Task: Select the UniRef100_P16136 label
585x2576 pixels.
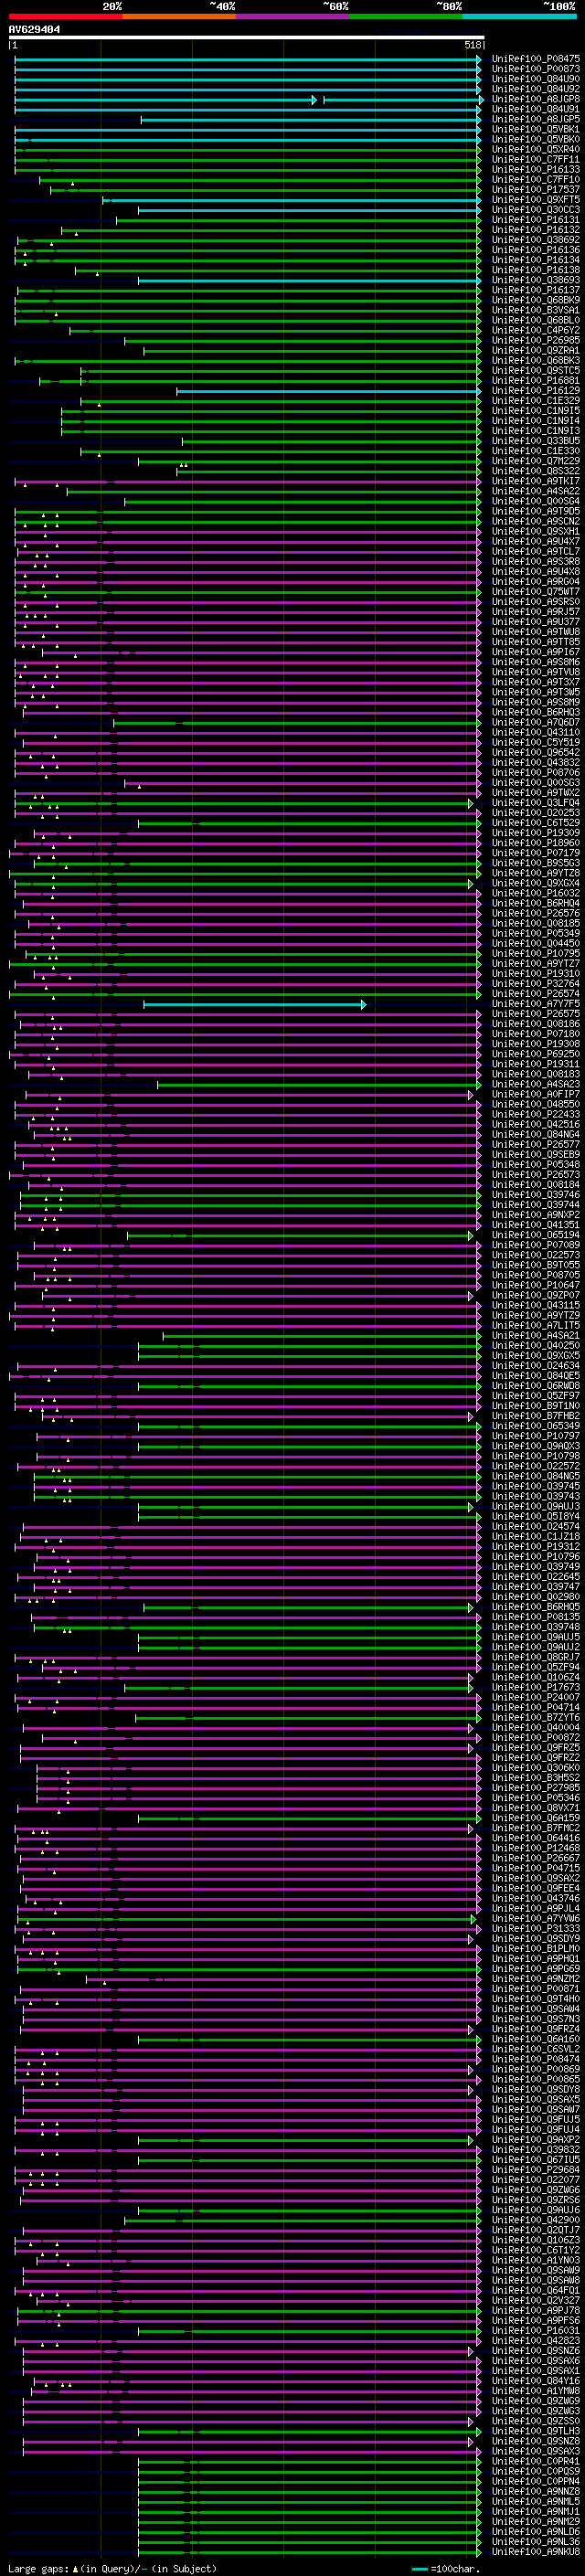Action: pyautogui.click(x=535, y=250)
